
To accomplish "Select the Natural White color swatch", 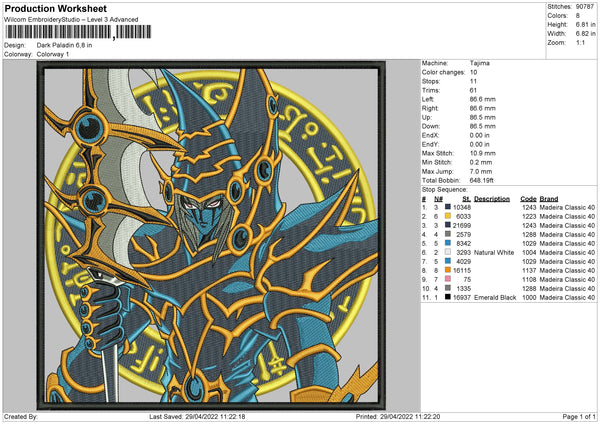I will [448, 252].
